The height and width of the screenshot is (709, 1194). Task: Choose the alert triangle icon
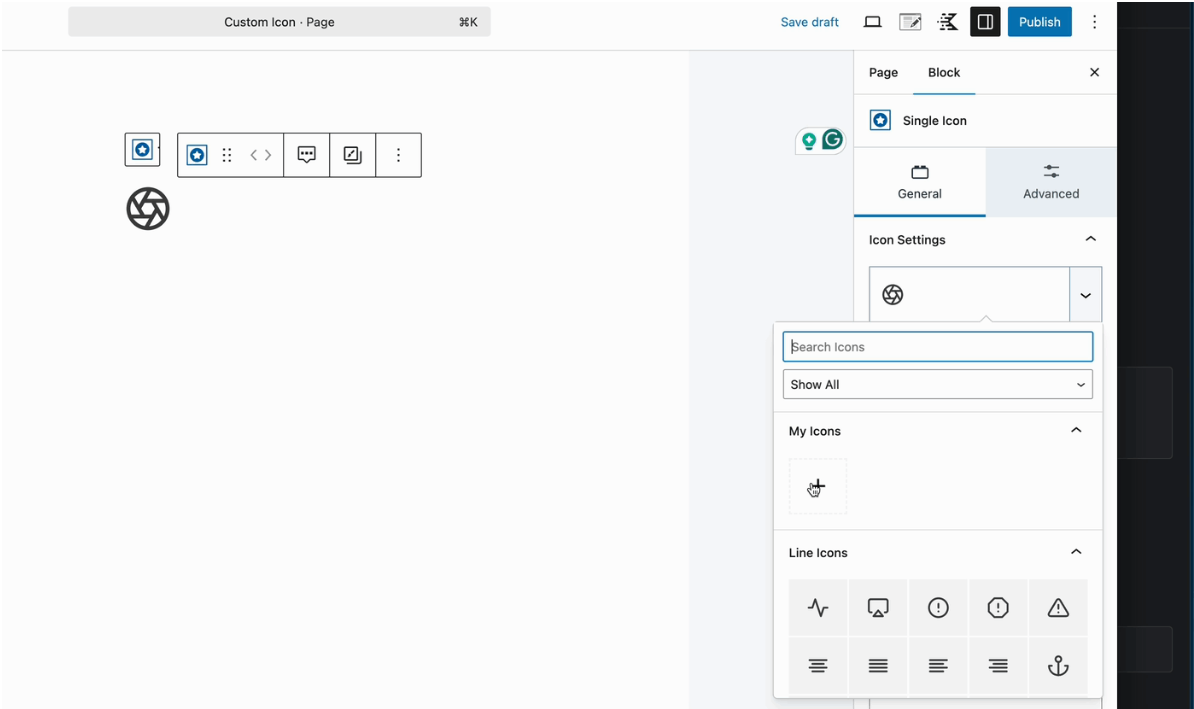point(1058,607)
